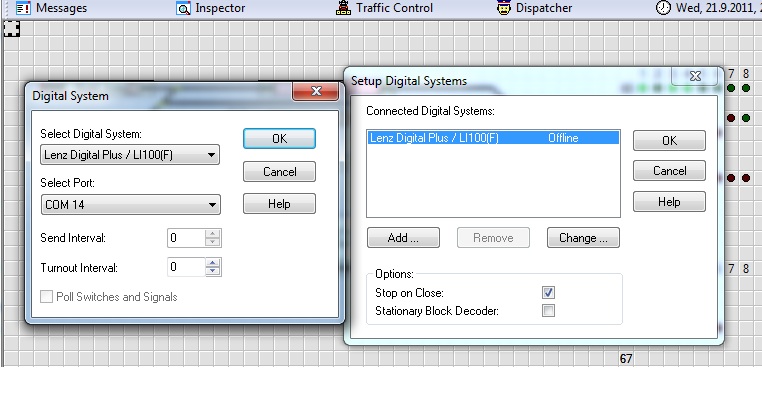The image size is (762, 402).
Task: Click the Turnout Interval input field
Action: click(x=185, y=267)
